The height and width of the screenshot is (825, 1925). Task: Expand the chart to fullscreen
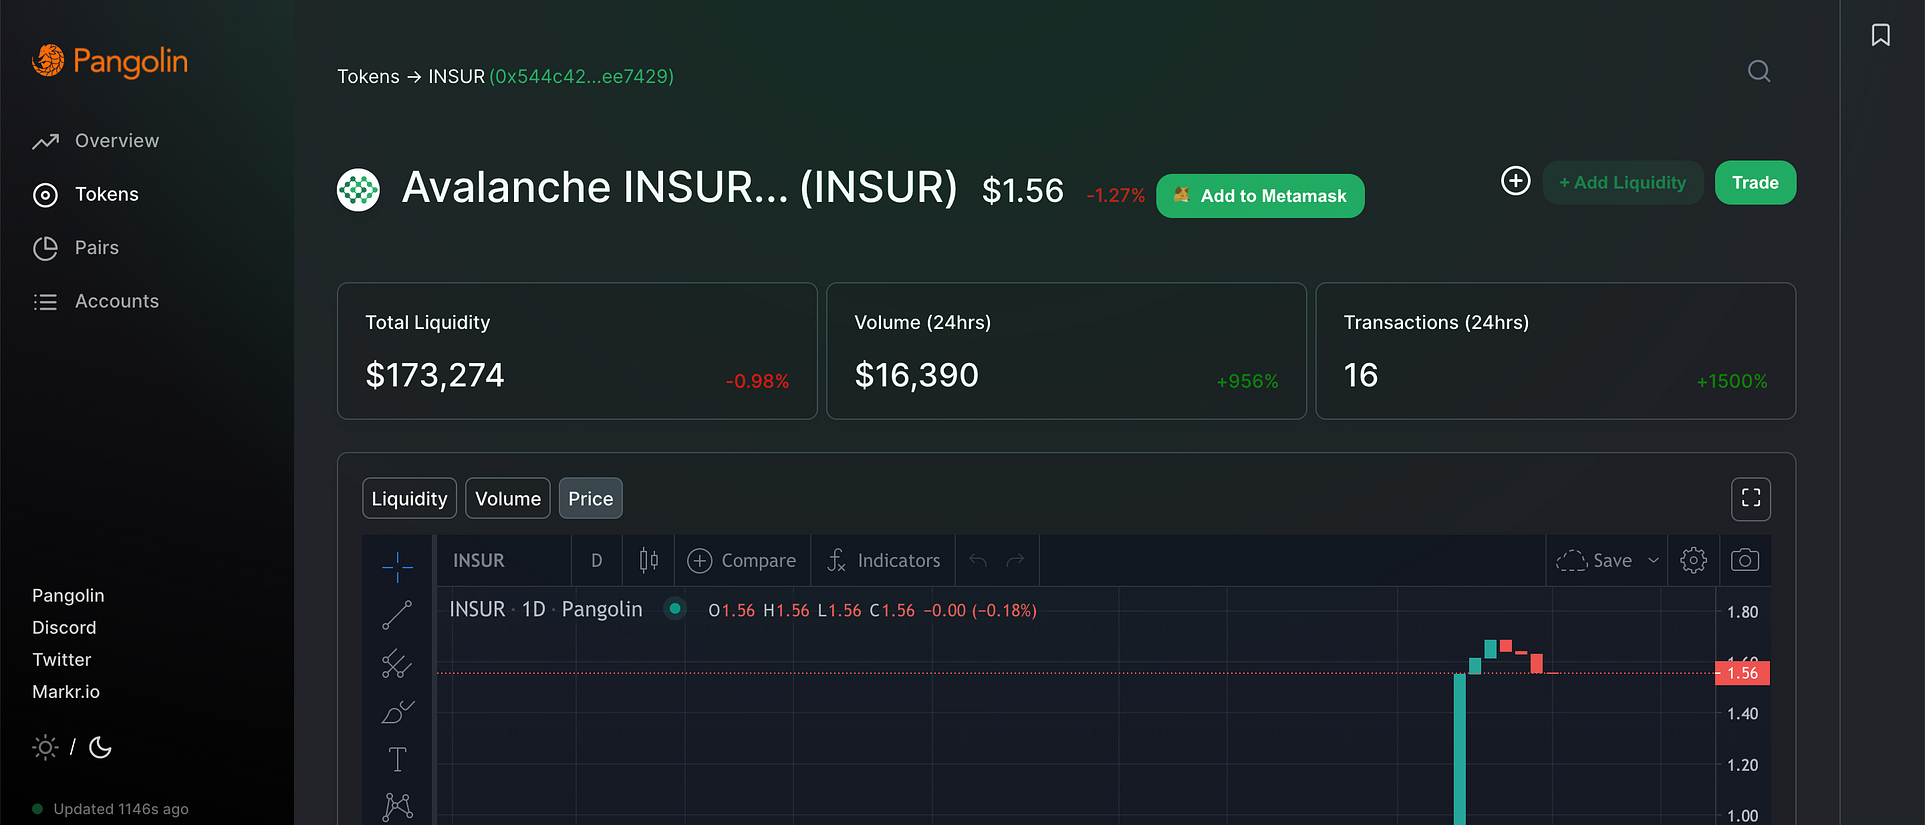coord(1751,498)
